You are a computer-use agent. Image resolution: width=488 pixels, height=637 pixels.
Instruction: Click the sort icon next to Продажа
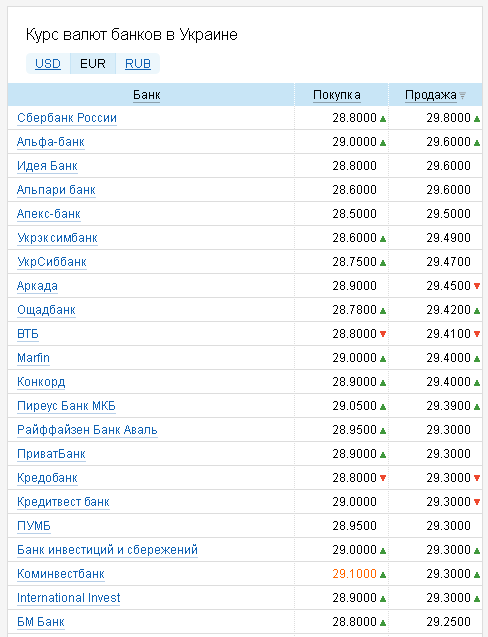point(462,95)
